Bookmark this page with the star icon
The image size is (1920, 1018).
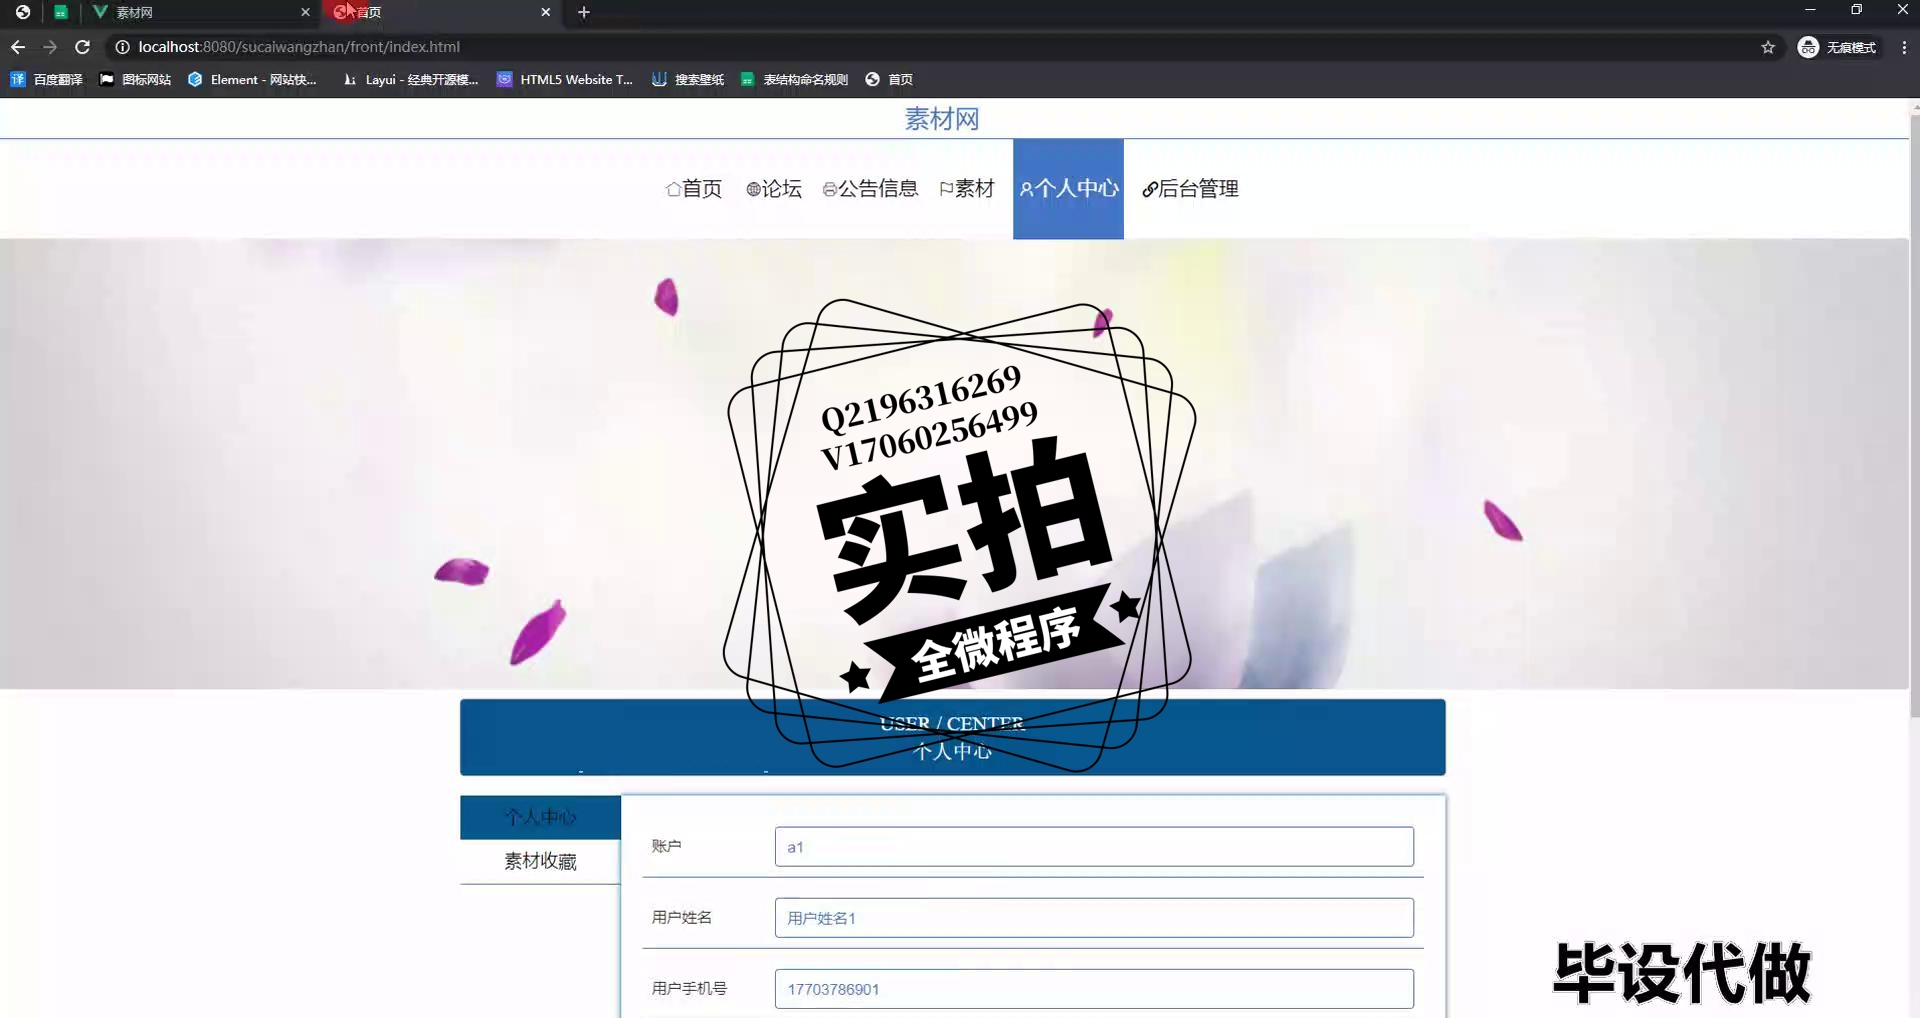coord(1768,47)
